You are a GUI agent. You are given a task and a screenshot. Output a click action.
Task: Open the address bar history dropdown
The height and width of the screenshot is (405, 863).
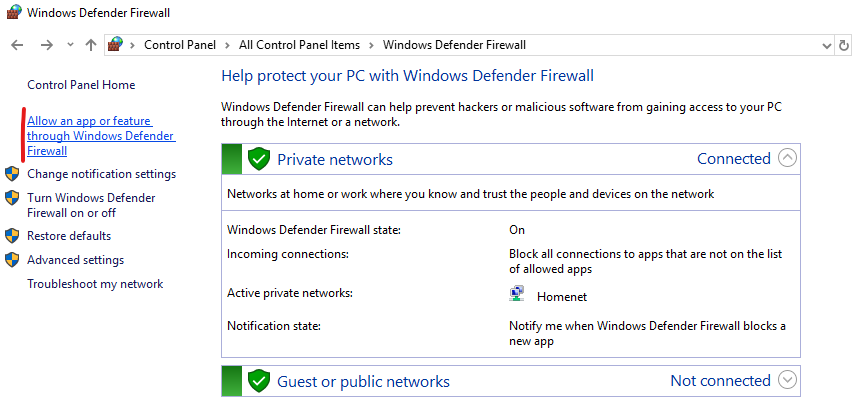(x=826, y=45)
